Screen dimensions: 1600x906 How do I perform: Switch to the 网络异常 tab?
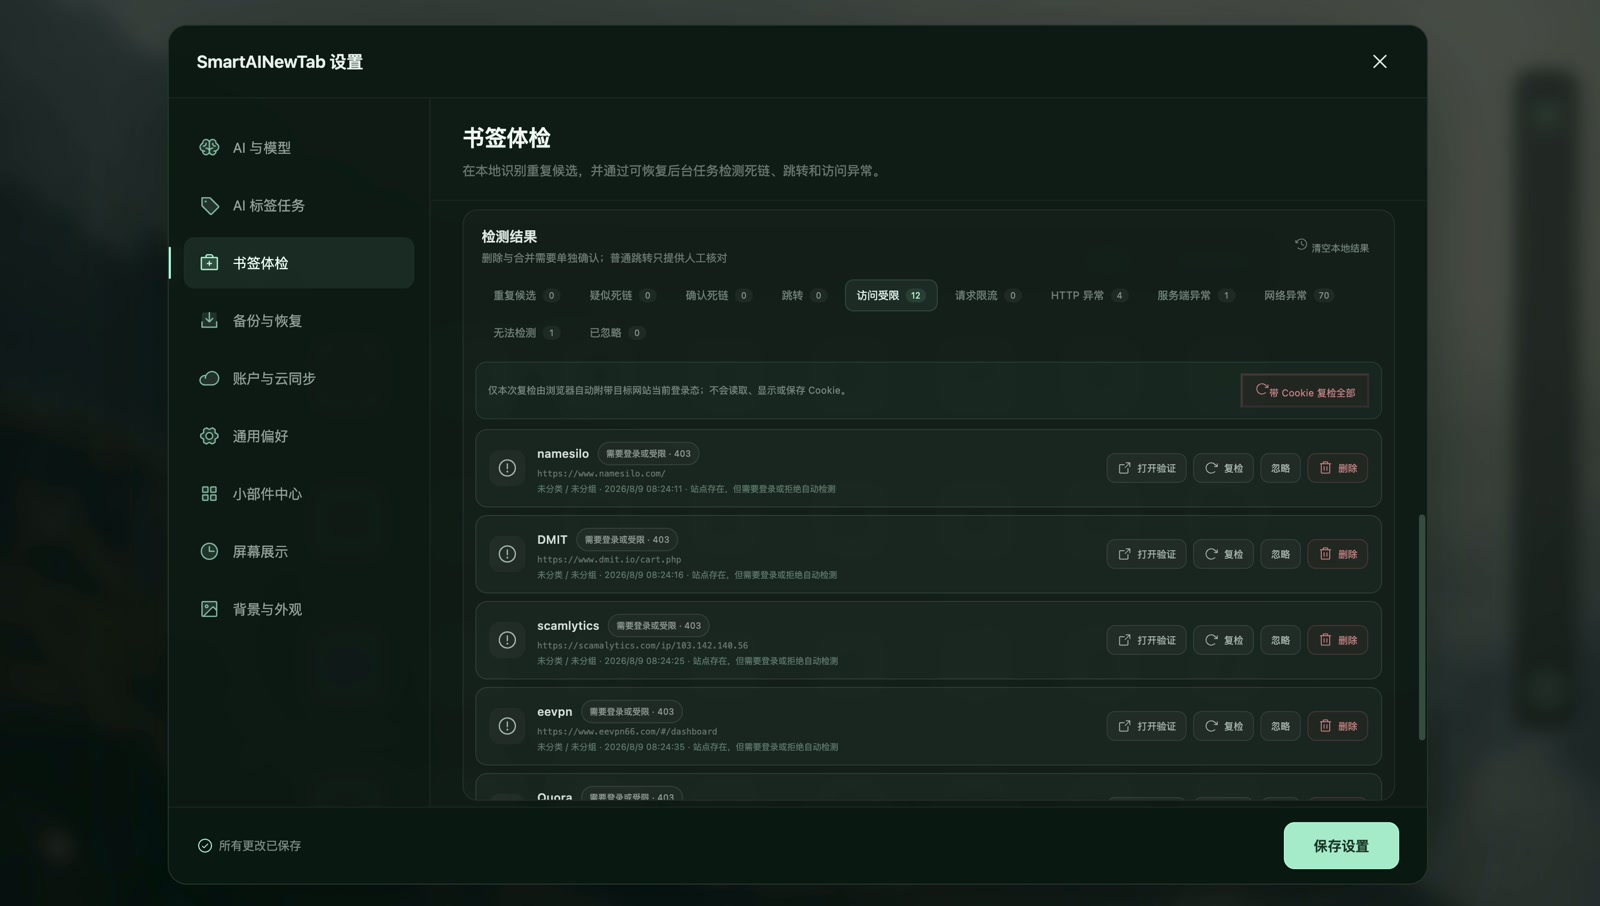[1298, 296]
